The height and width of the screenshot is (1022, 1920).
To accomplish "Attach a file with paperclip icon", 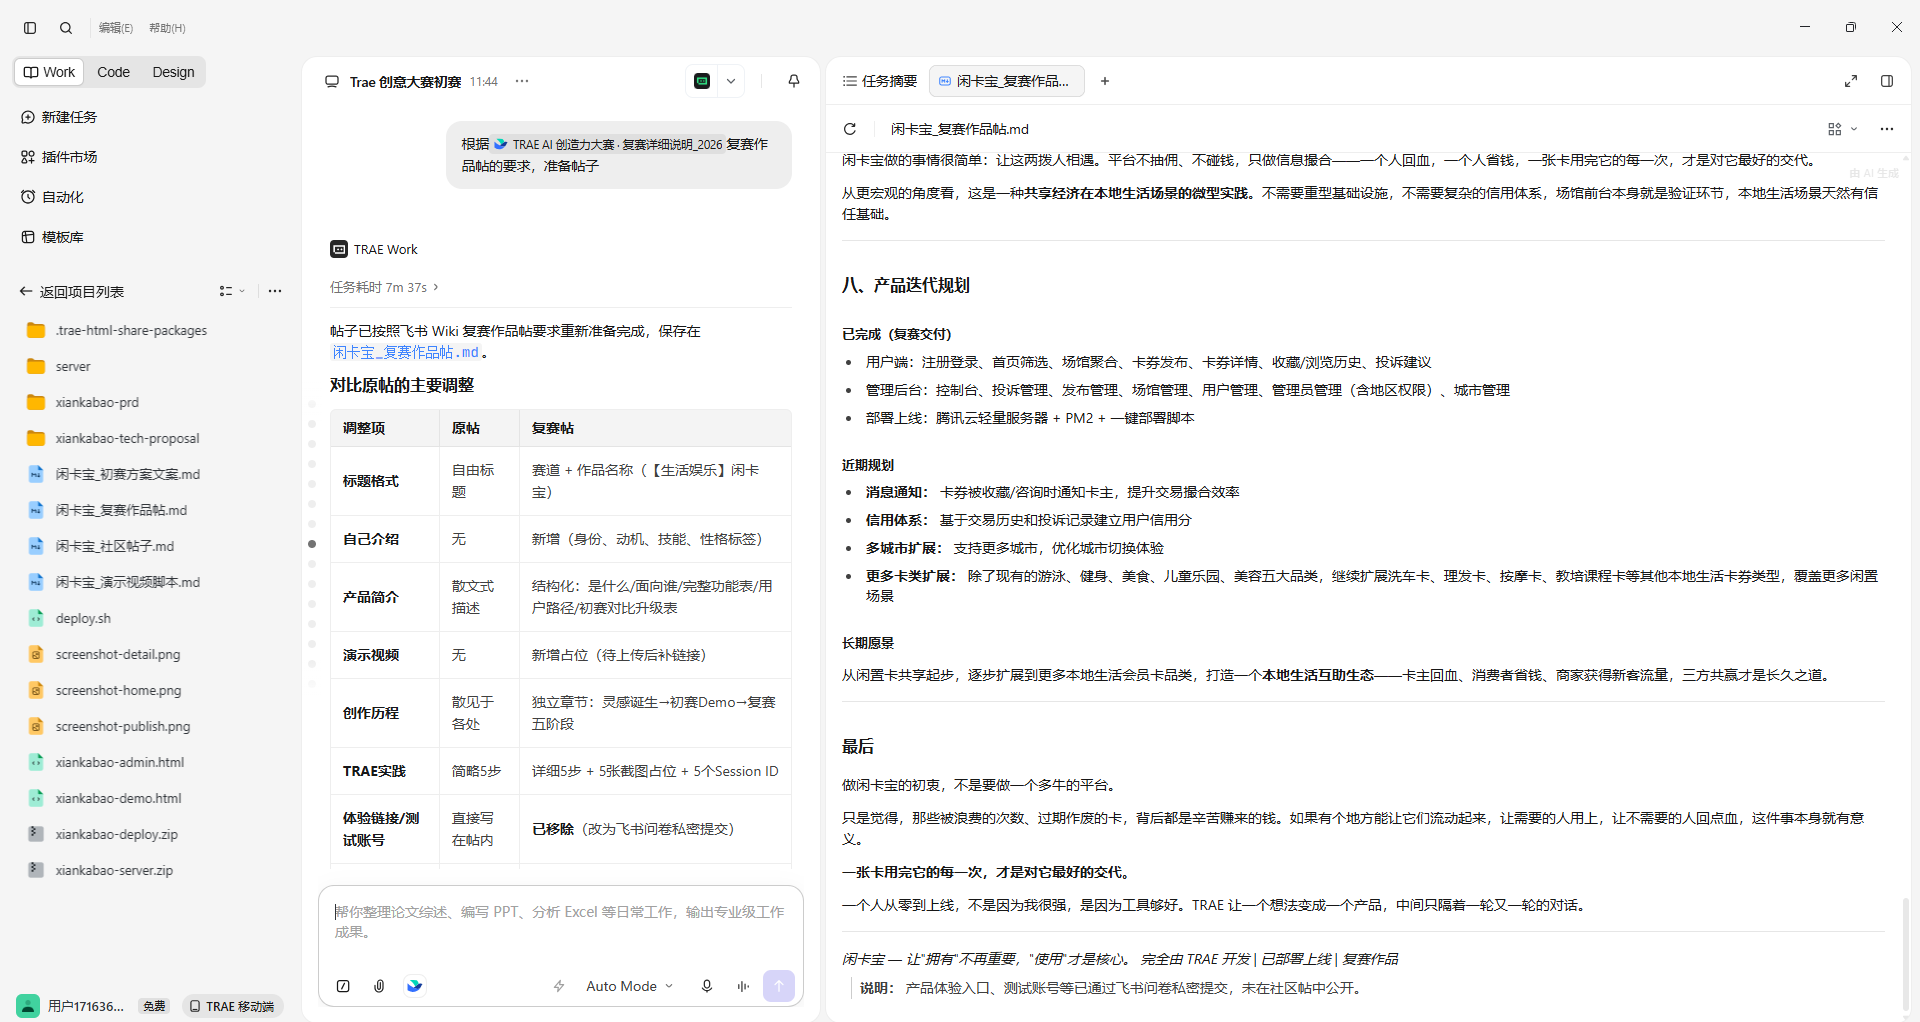I will pos(379,986).
